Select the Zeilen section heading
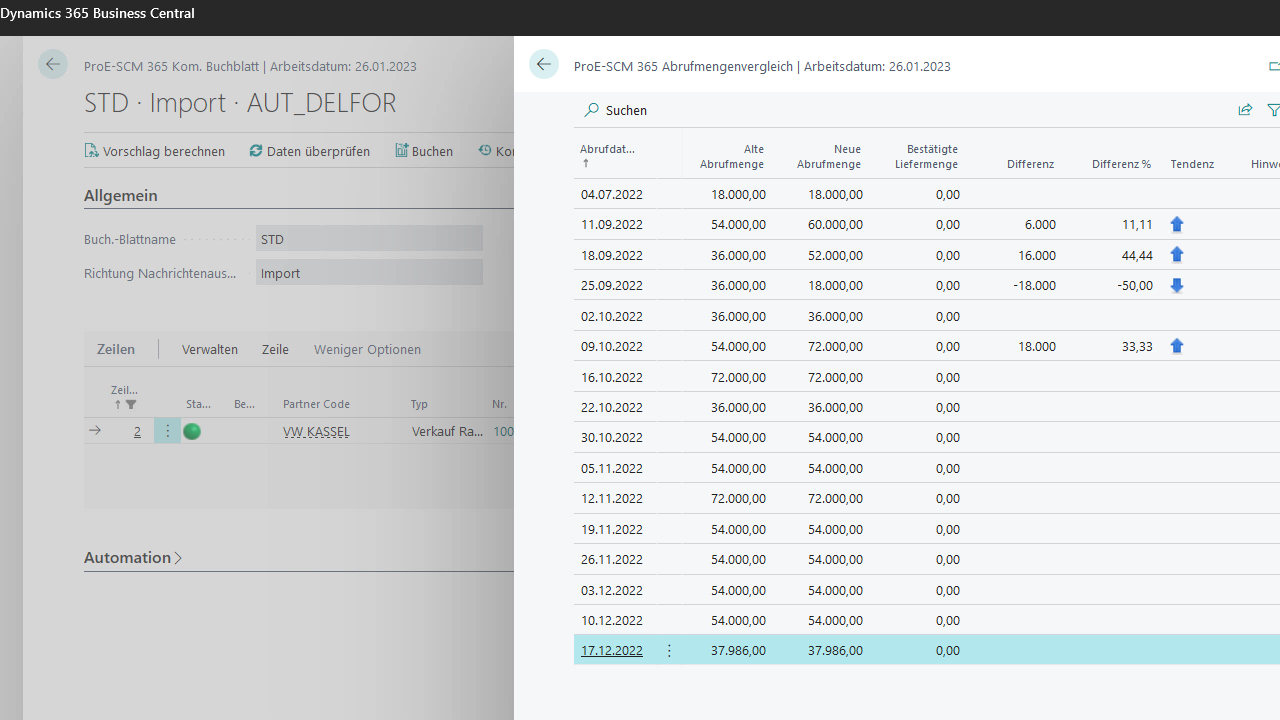The image size is (1280, 720). pos(116,349)
